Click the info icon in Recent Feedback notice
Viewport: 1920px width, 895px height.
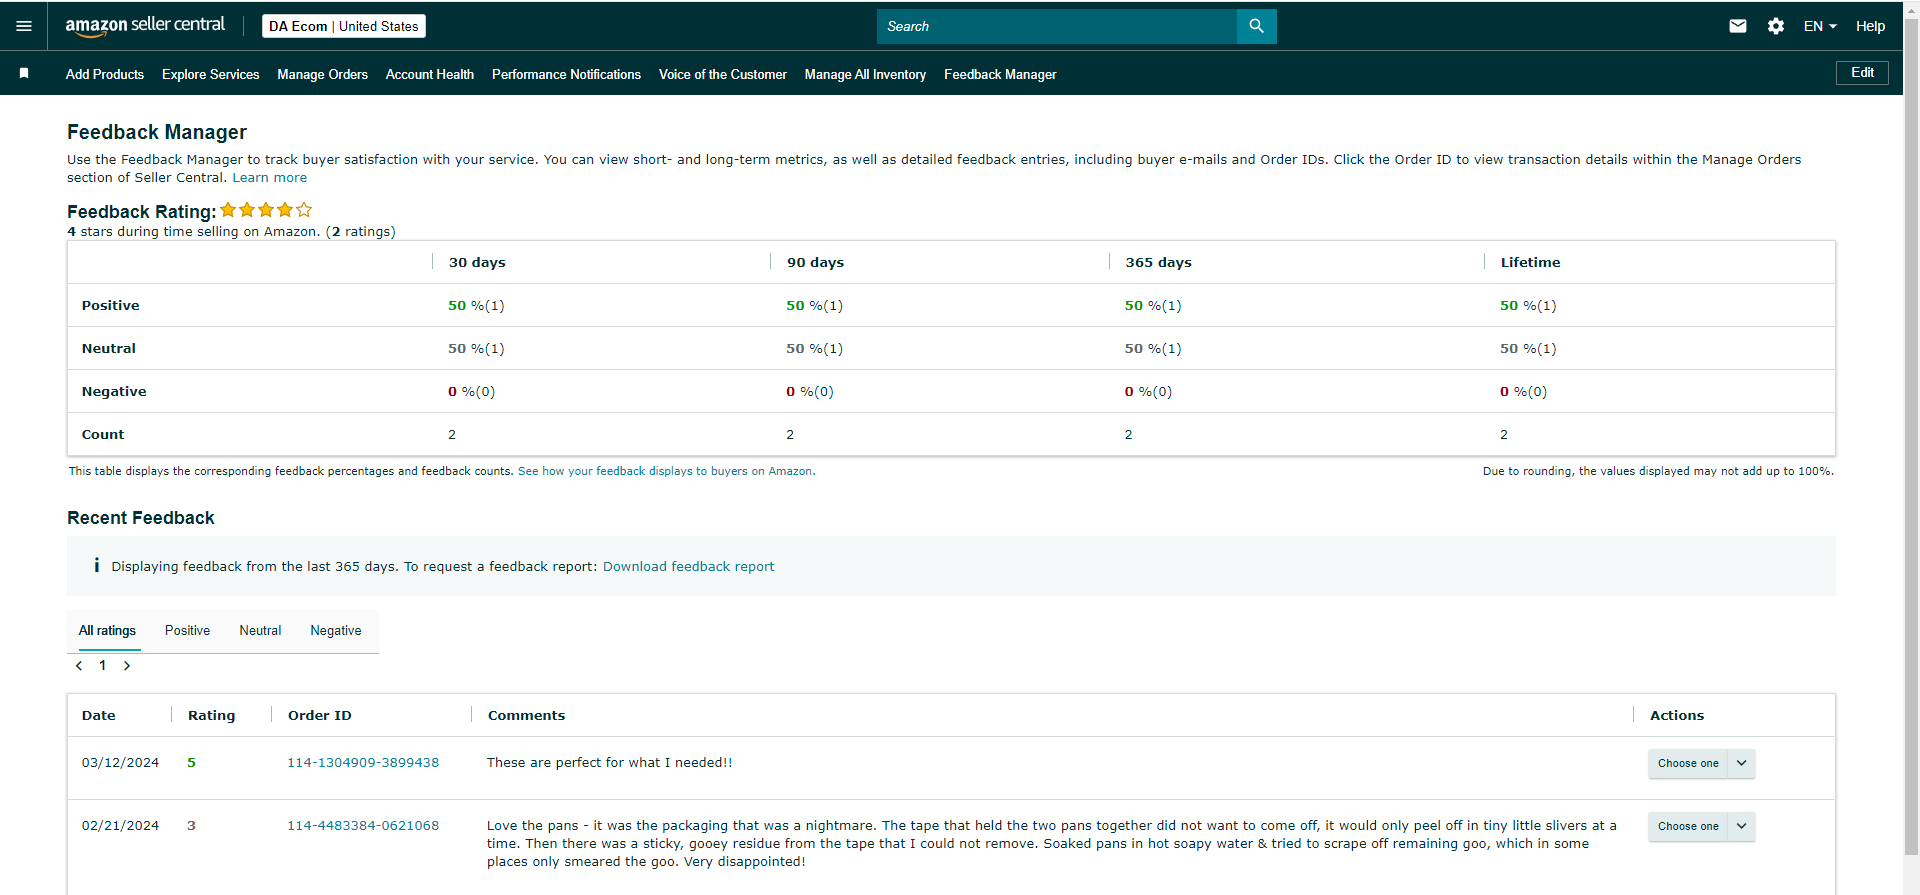[x=96, y=566]
